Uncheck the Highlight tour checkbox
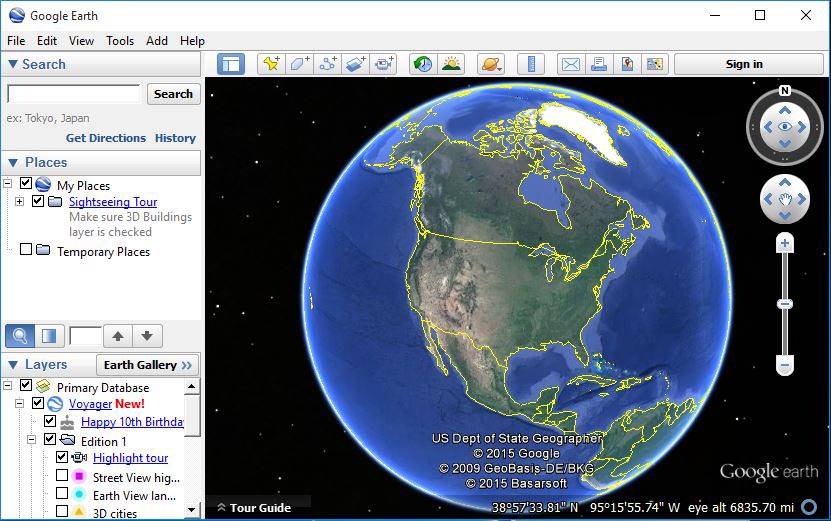 [x=62, y=457]
